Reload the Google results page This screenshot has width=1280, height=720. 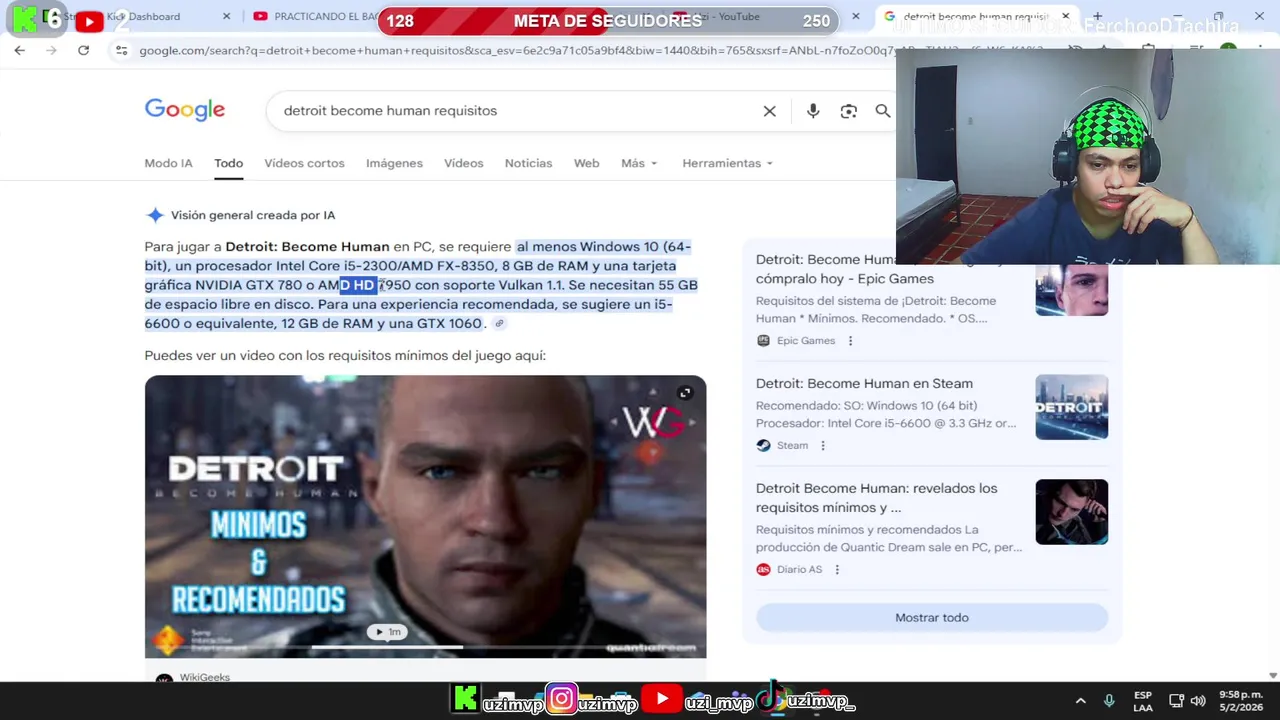click(83, 50)
